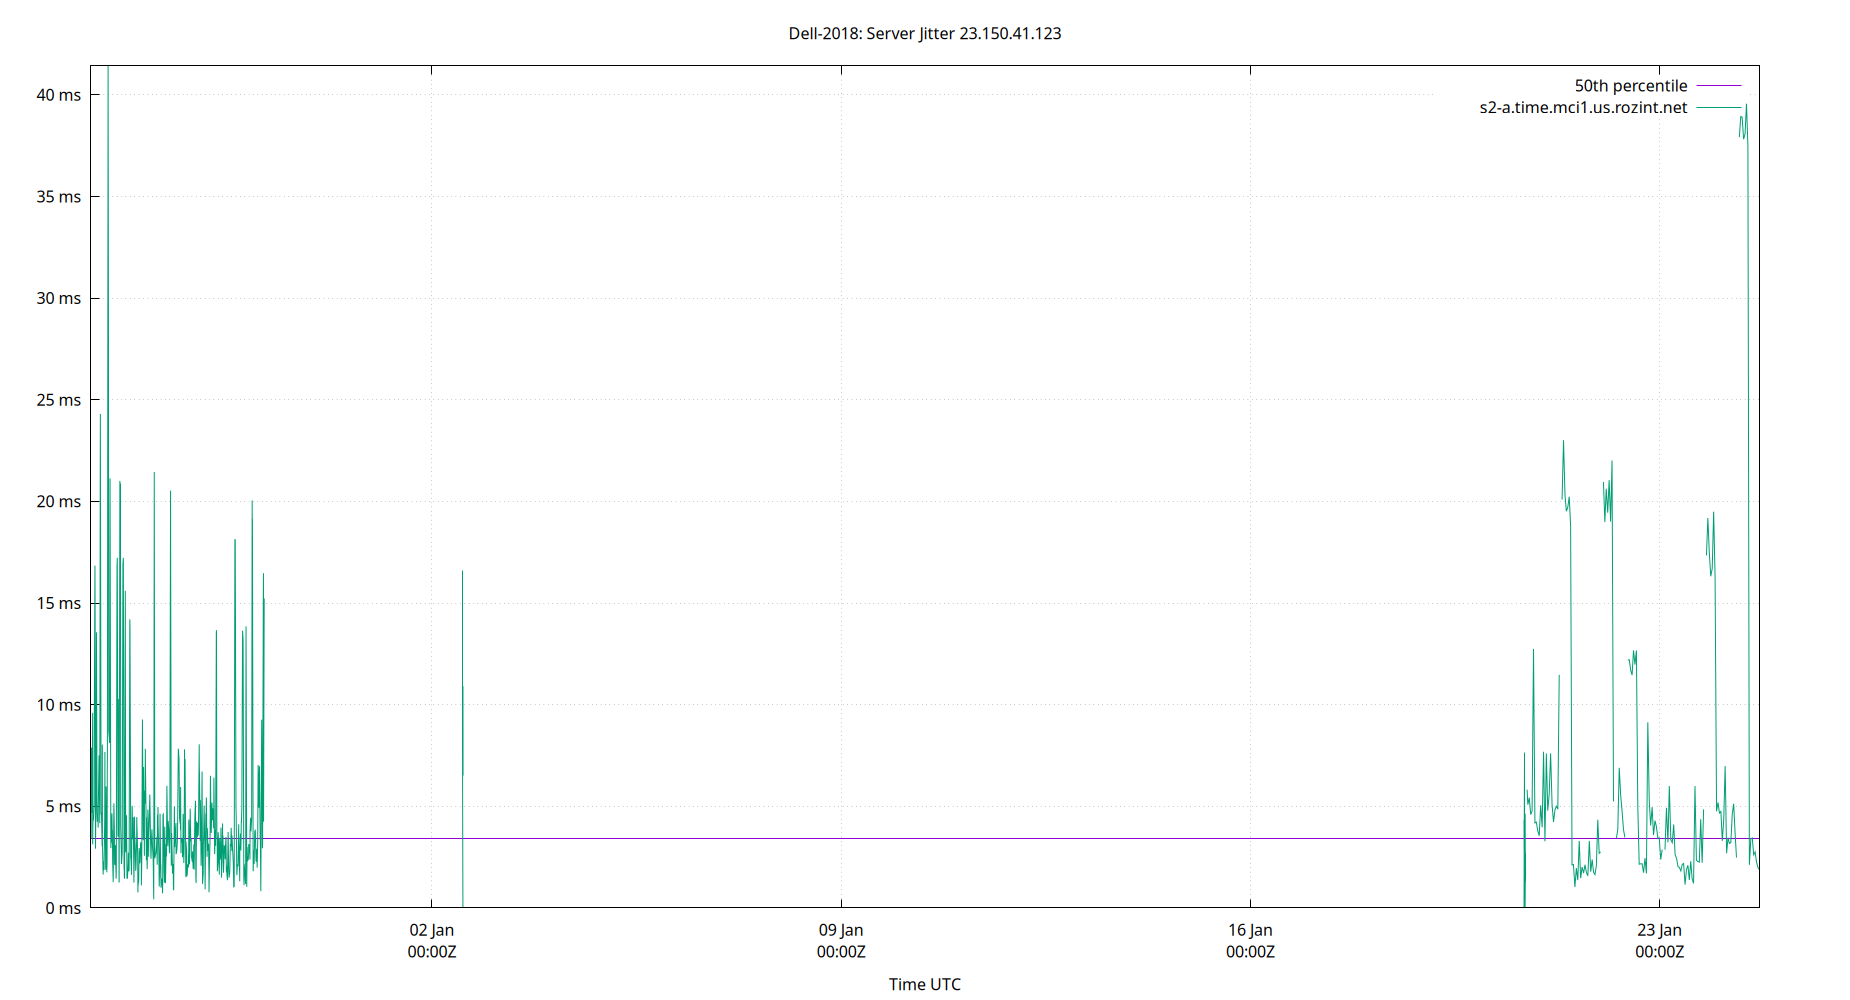Select the 23 Jan tick label
The height and width of the screenshot is (1000, 1850).
1661,929
